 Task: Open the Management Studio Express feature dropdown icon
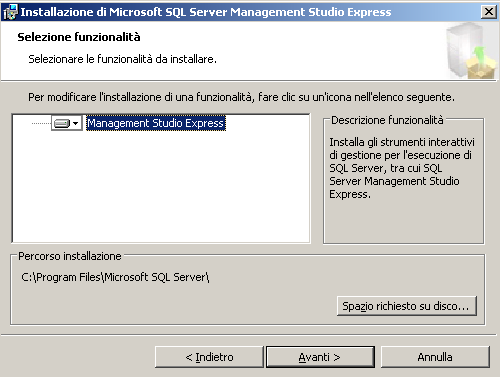(x=67, y=123)
